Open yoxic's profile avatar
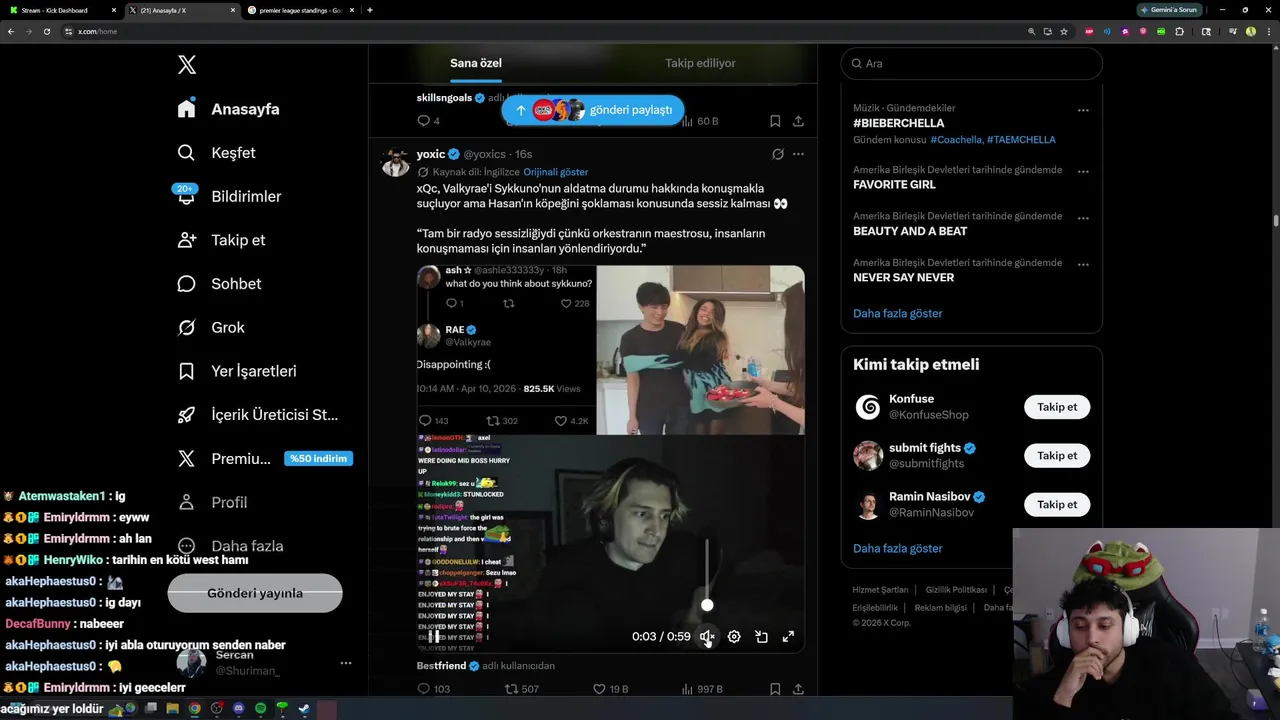This screenshot has width=1280, height=720. click(x=396, y=163)
